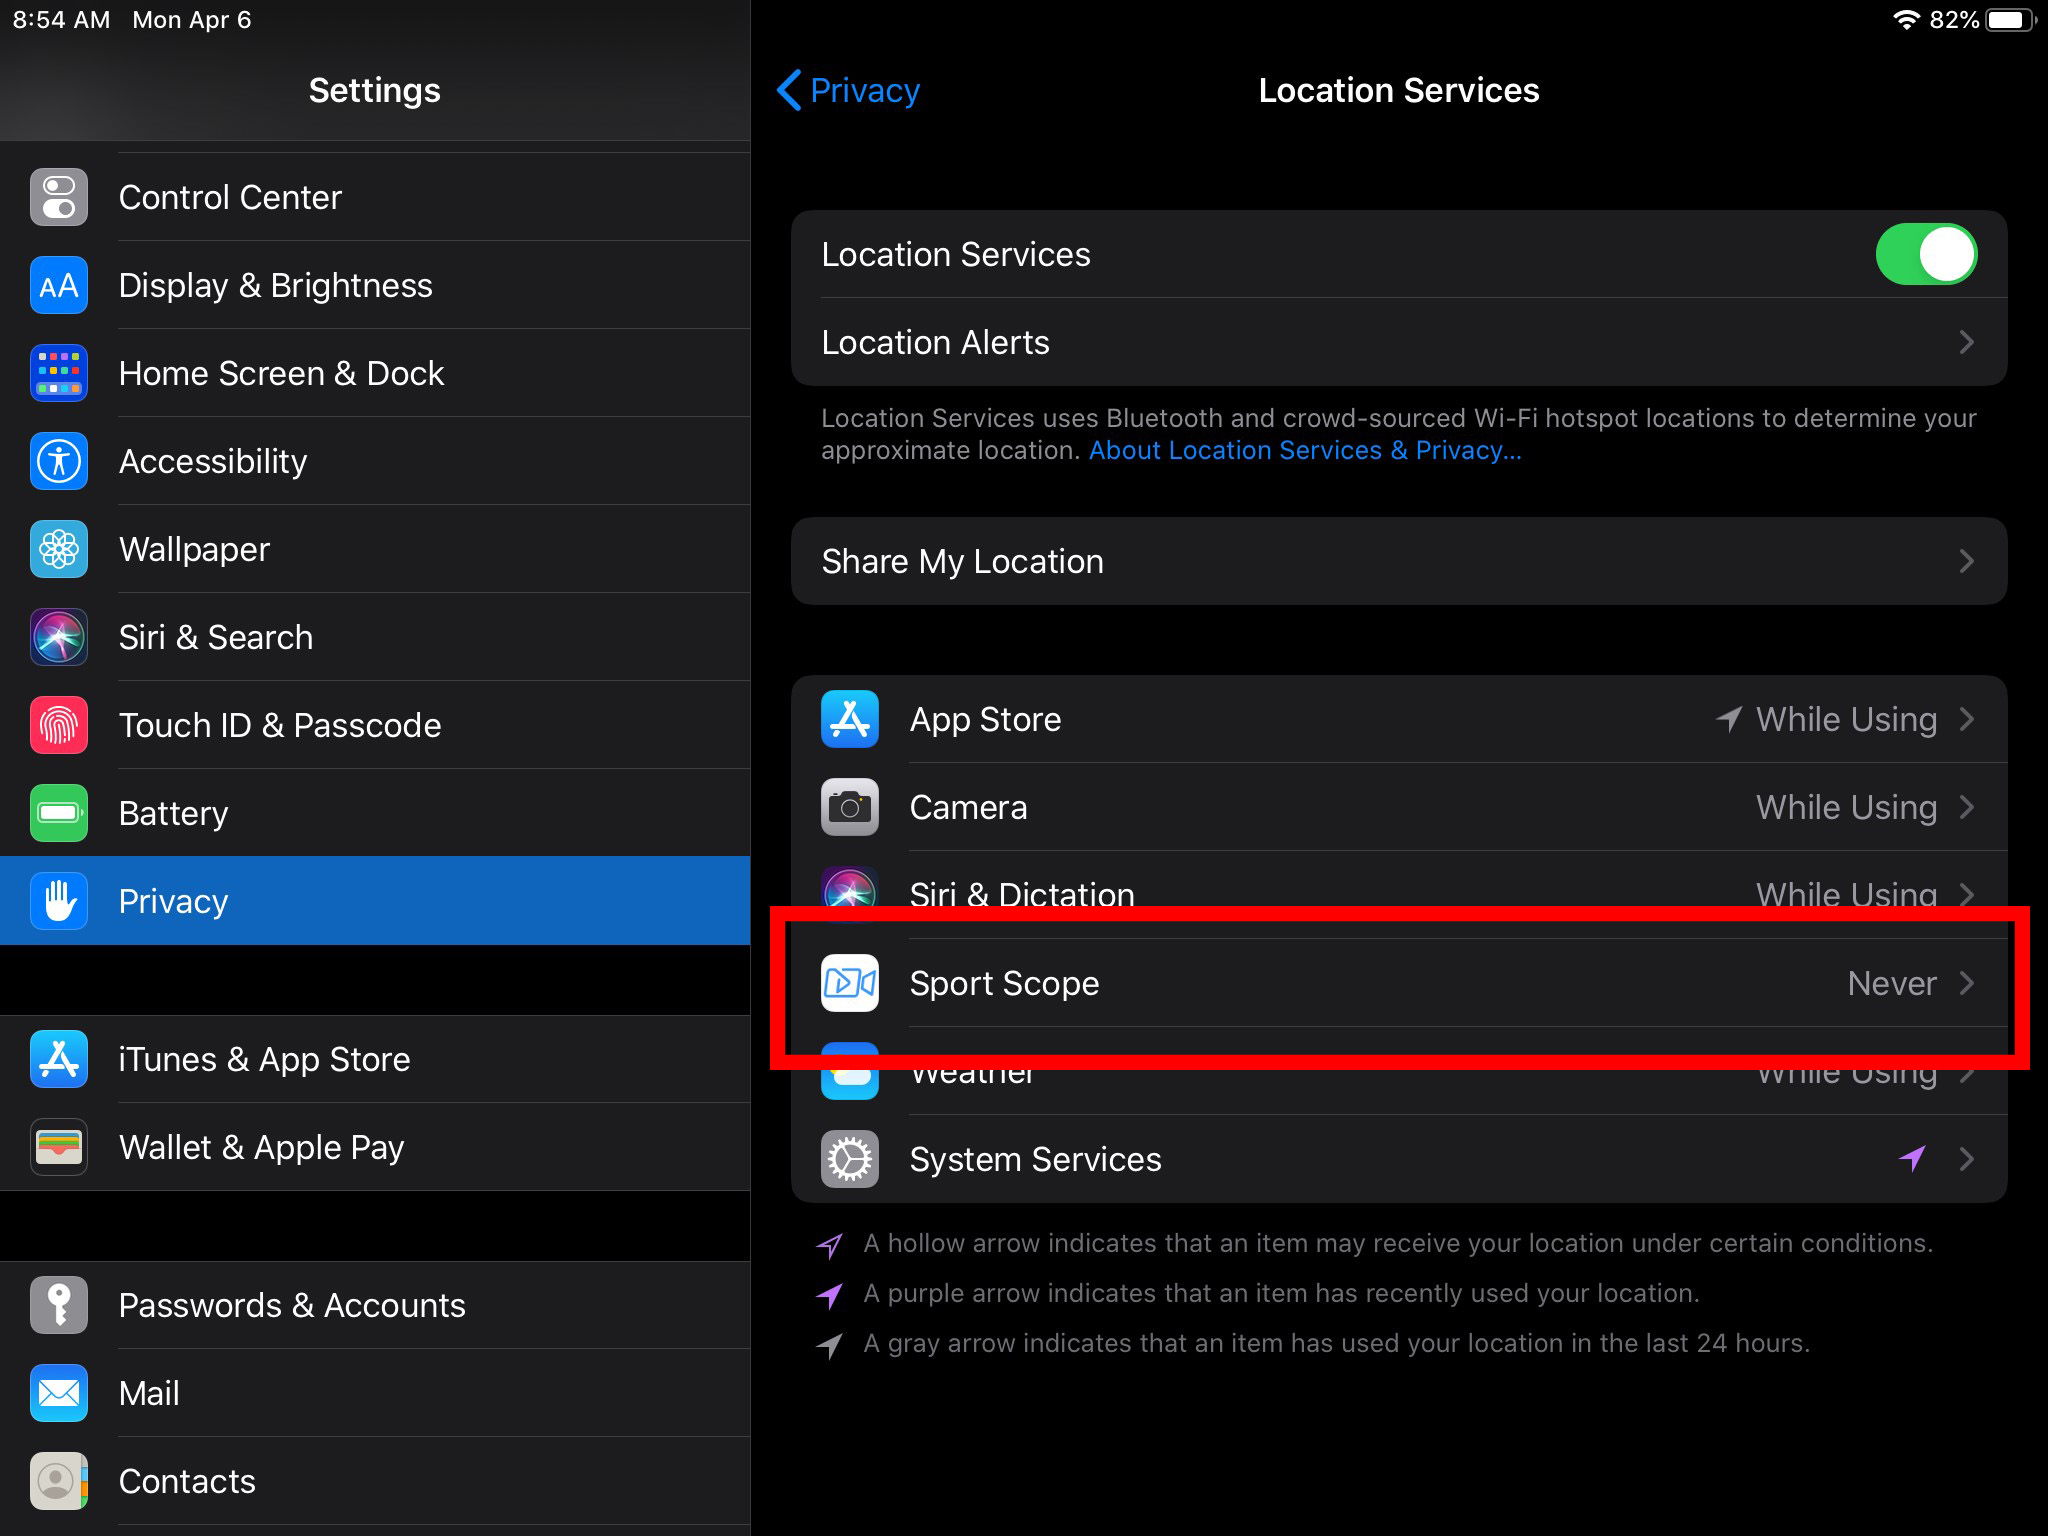Open the App Store row chevron
This screenshot has width=2048, height=1536.
coord(1966,719)
